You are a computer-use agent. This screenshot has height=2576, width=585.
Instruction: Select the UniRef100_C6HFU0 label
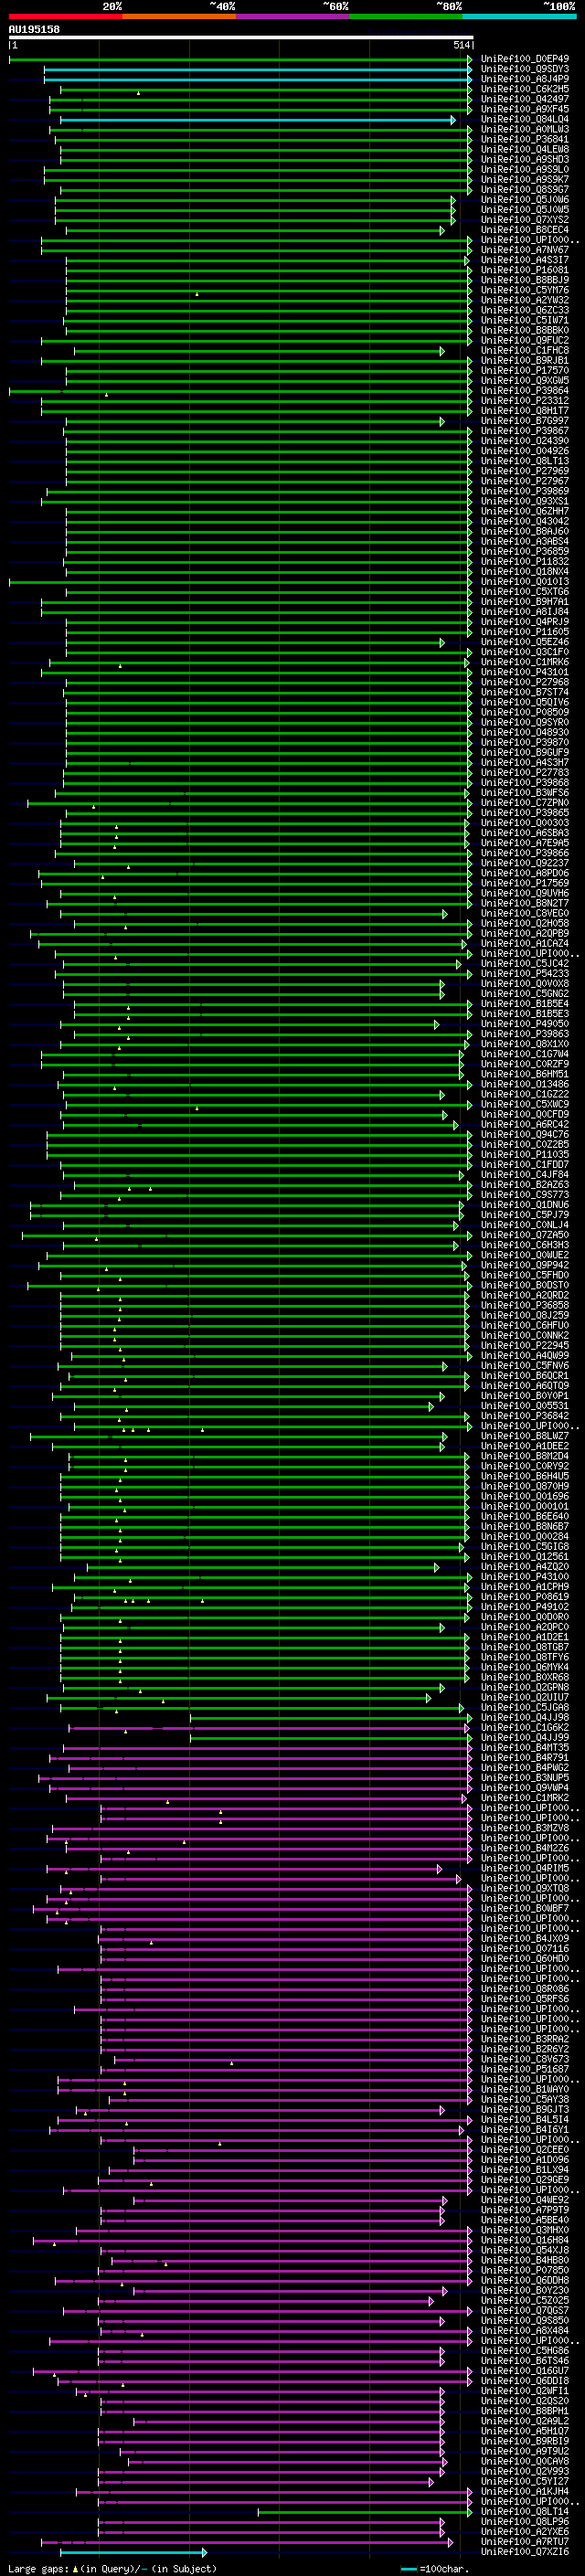pos(525,1325)
